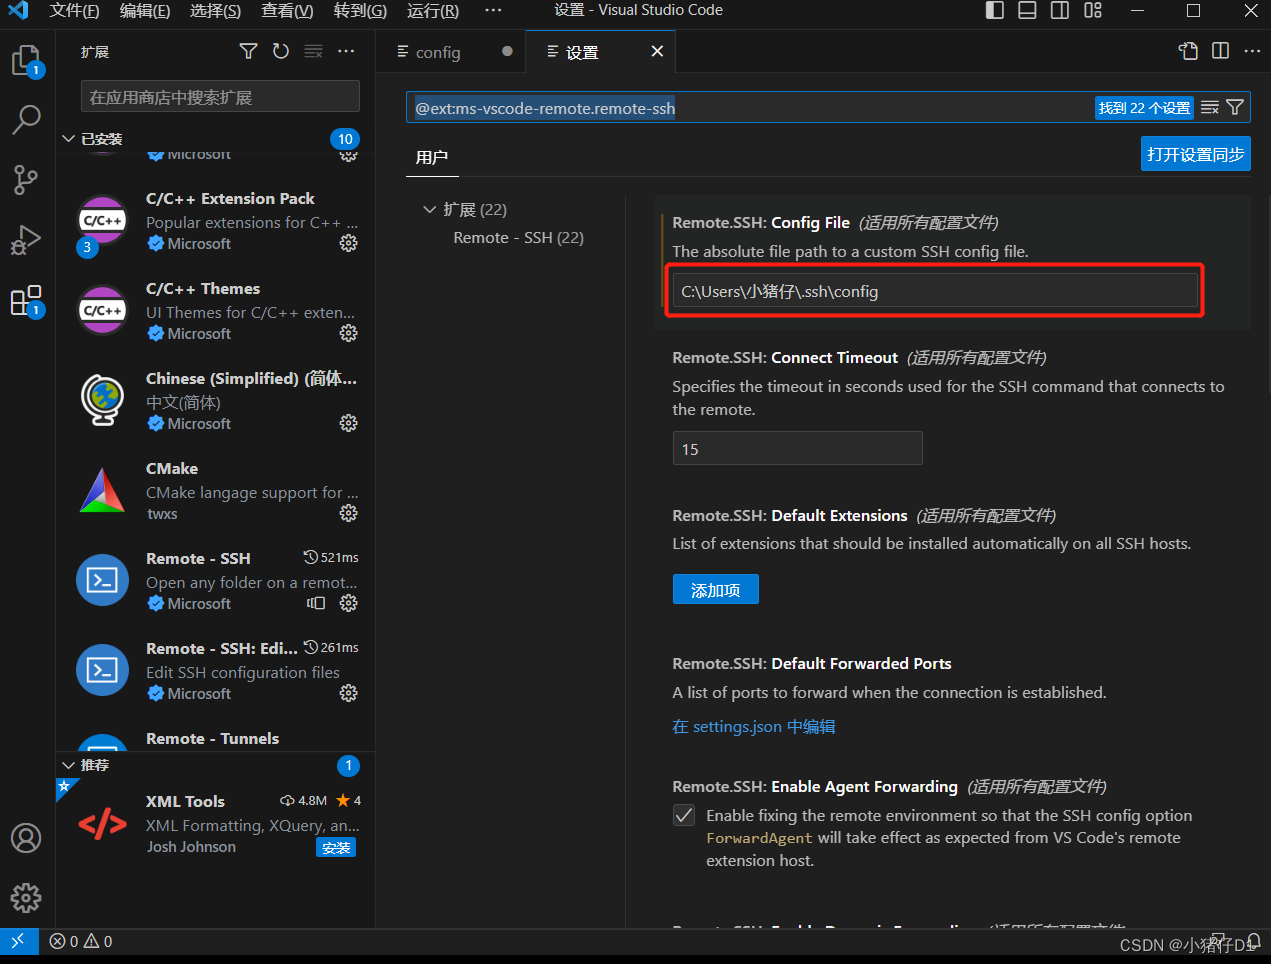Toggle bottom panel layout icon
The image size is (1271, 964).
[1027, 11]
